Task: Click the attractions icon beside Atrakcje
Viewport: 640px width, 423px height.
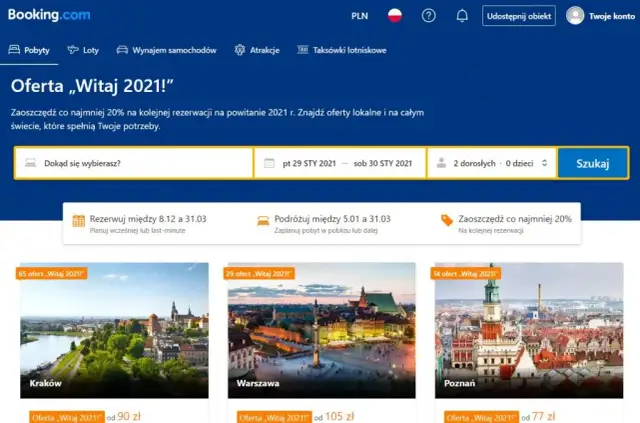Action: (x=240, y=50)
